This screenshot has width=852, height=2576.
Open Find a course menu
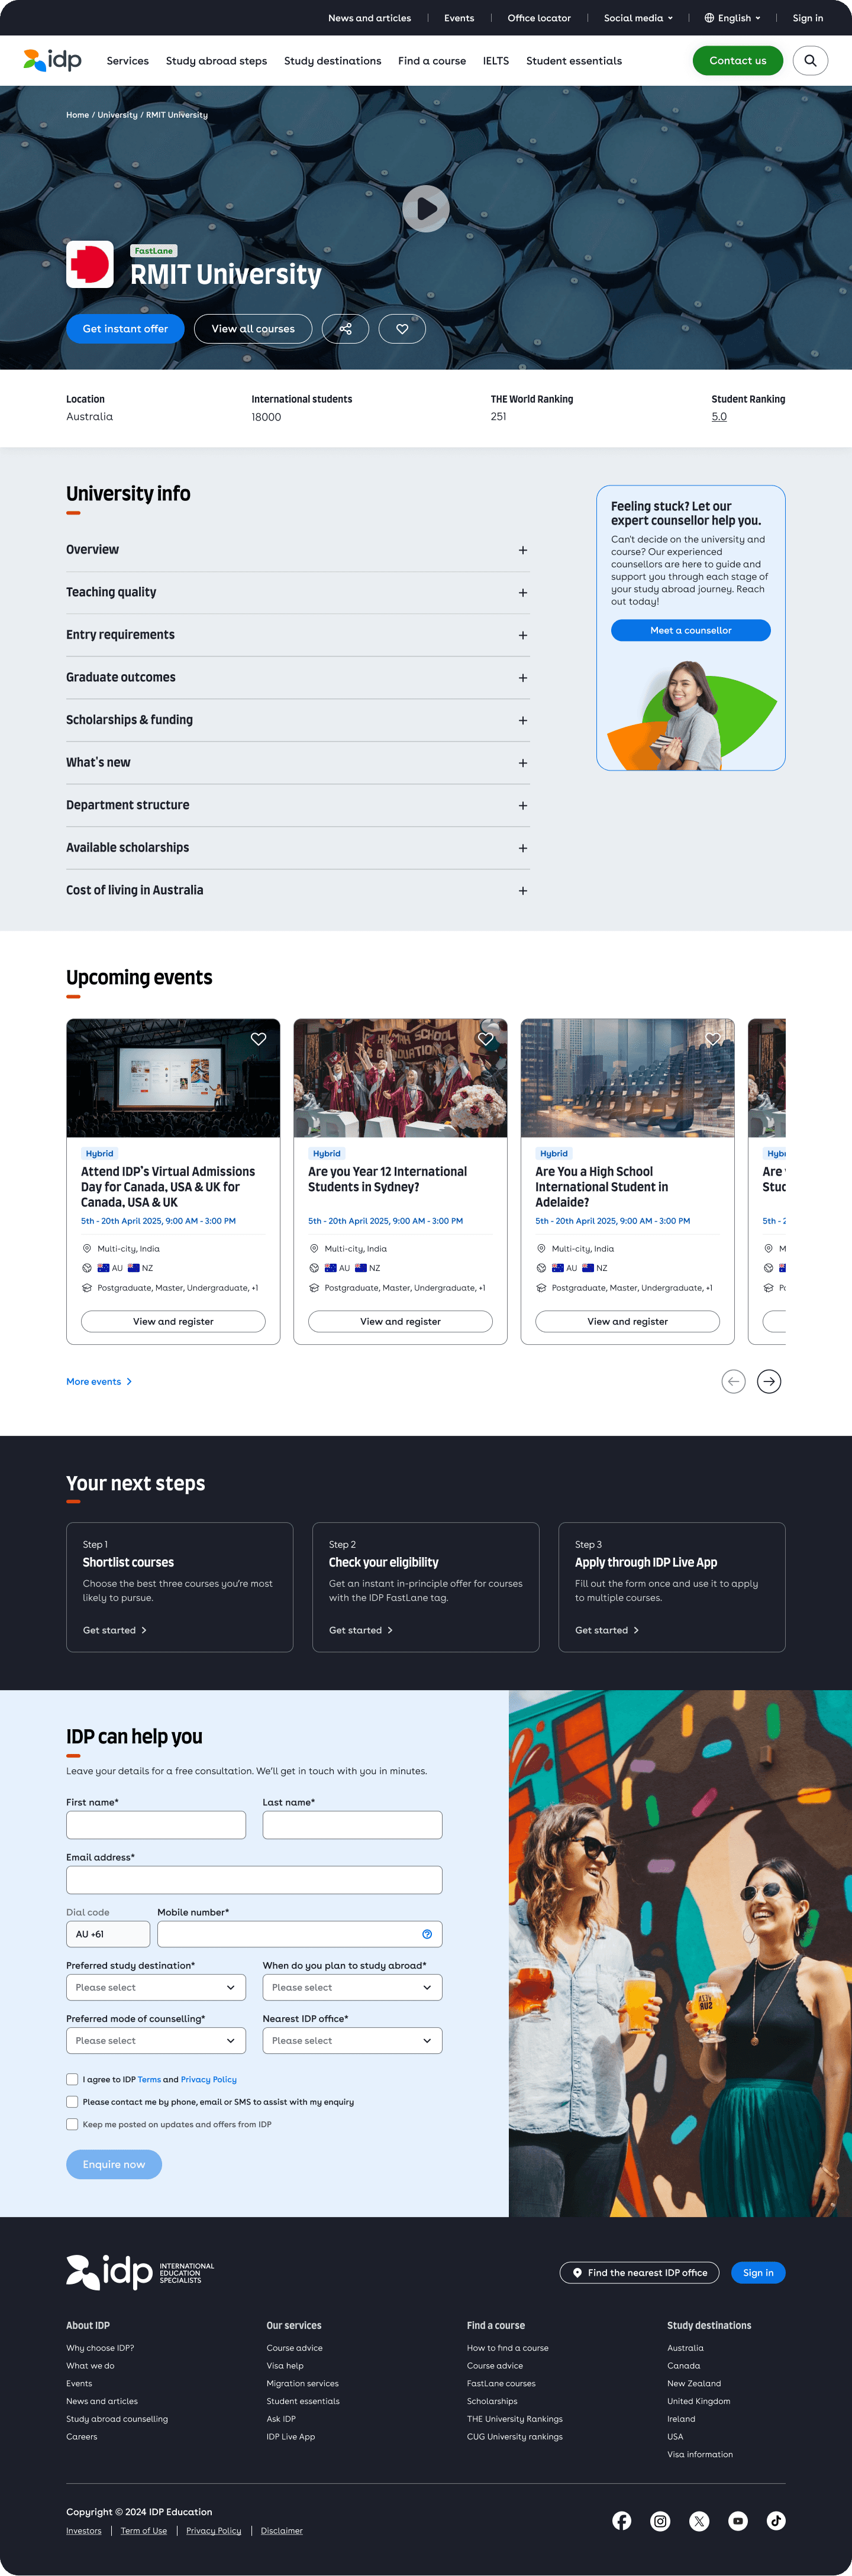point(432,61)
